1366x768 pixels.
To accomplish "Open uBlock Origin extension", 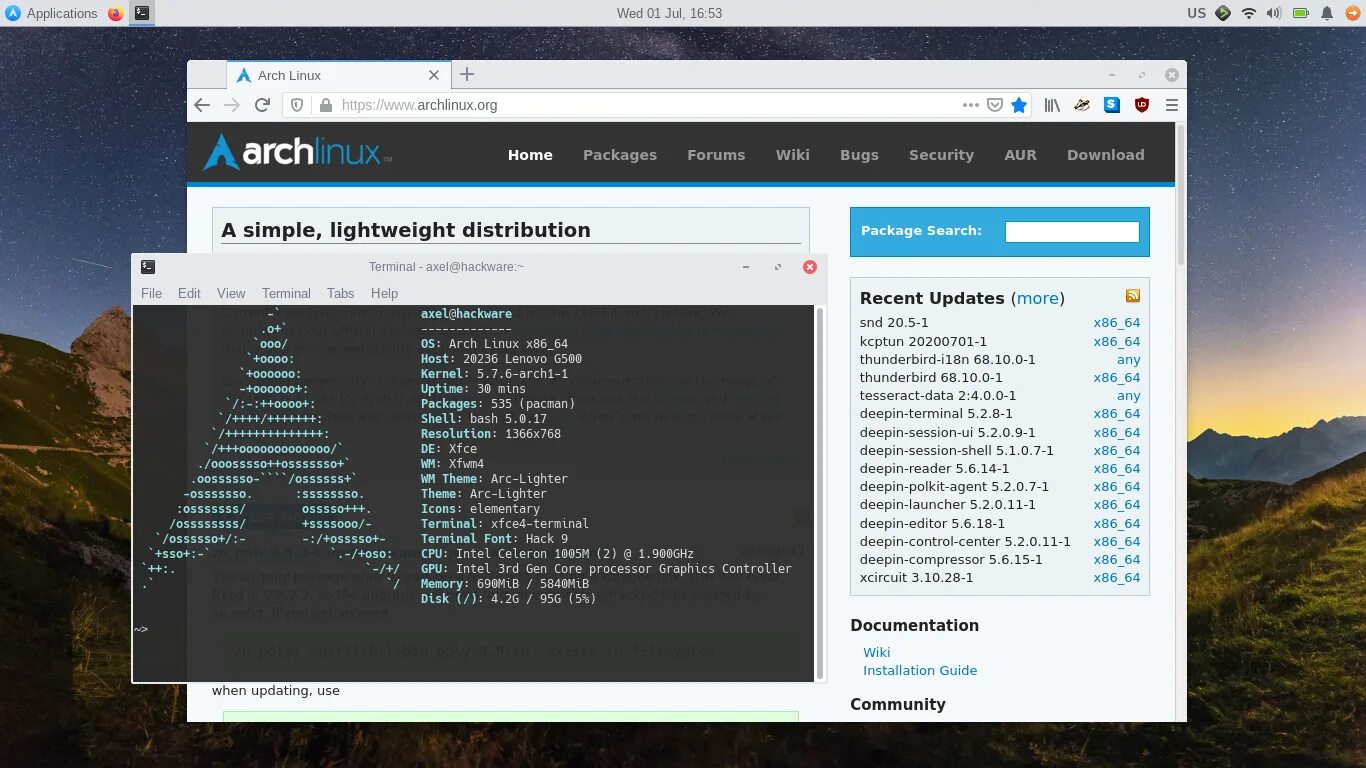I will click(x=1142, y=105).
